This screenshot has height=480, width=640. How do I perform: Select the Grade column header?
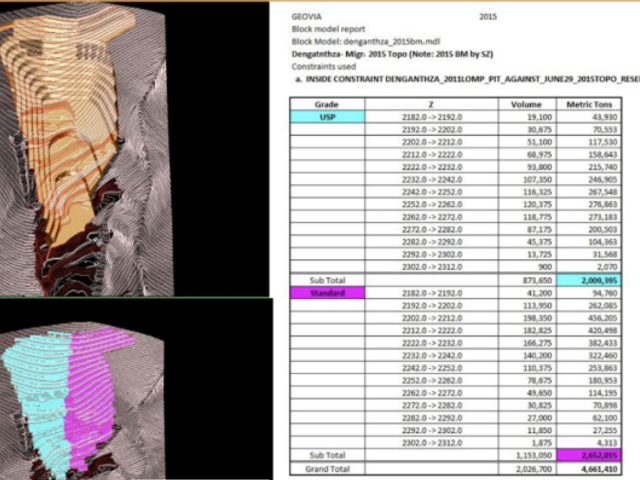pos(327,104)
